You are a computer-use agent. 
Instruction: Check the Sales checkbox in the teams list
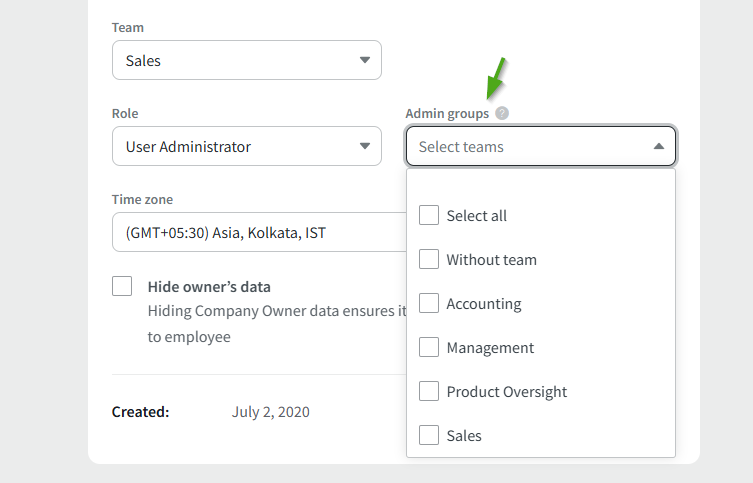coord(429,436)
